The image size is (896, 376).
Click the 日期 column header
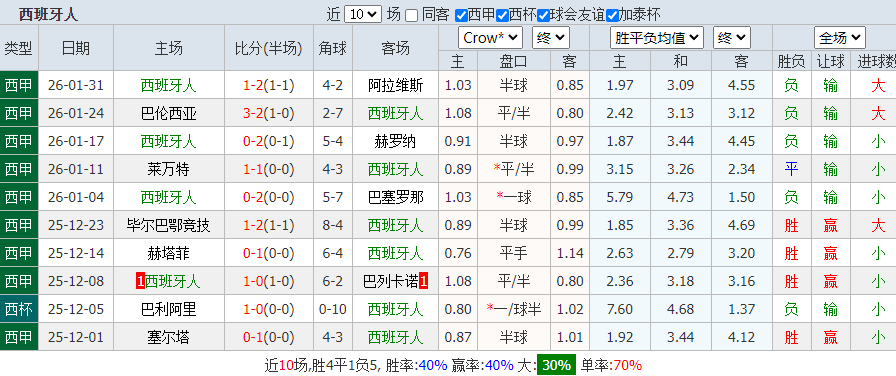tap(76, 48)
